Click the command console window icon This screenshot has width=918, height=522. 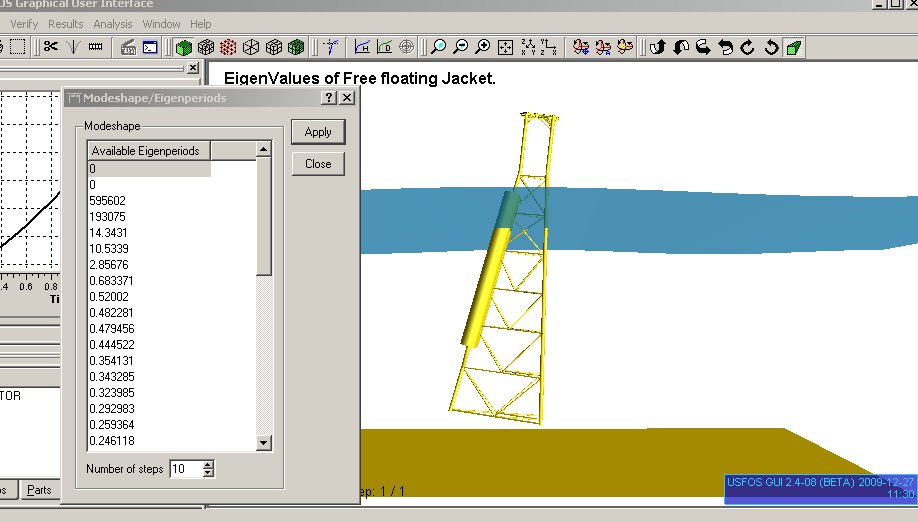(x=149, y=47)
